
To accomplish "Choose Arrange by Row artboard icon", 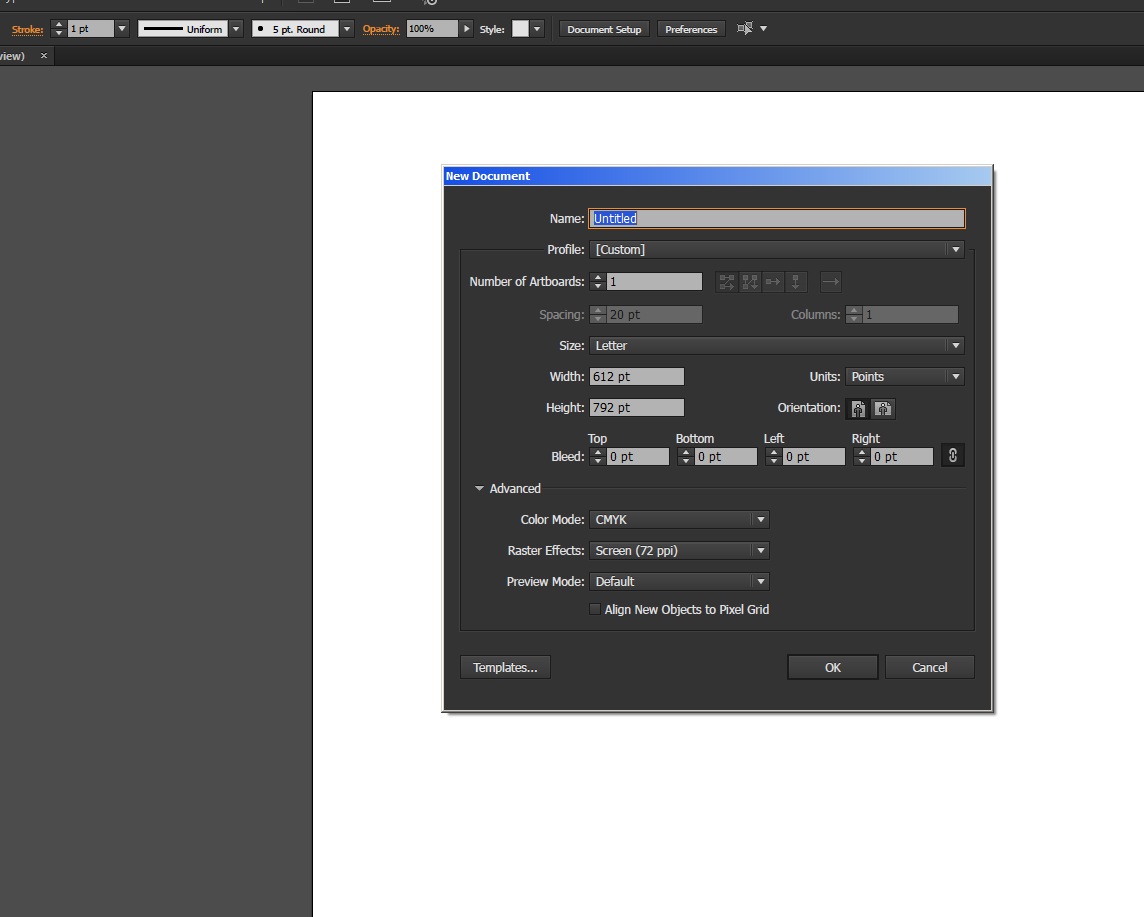I will click(x=773, y=282).
